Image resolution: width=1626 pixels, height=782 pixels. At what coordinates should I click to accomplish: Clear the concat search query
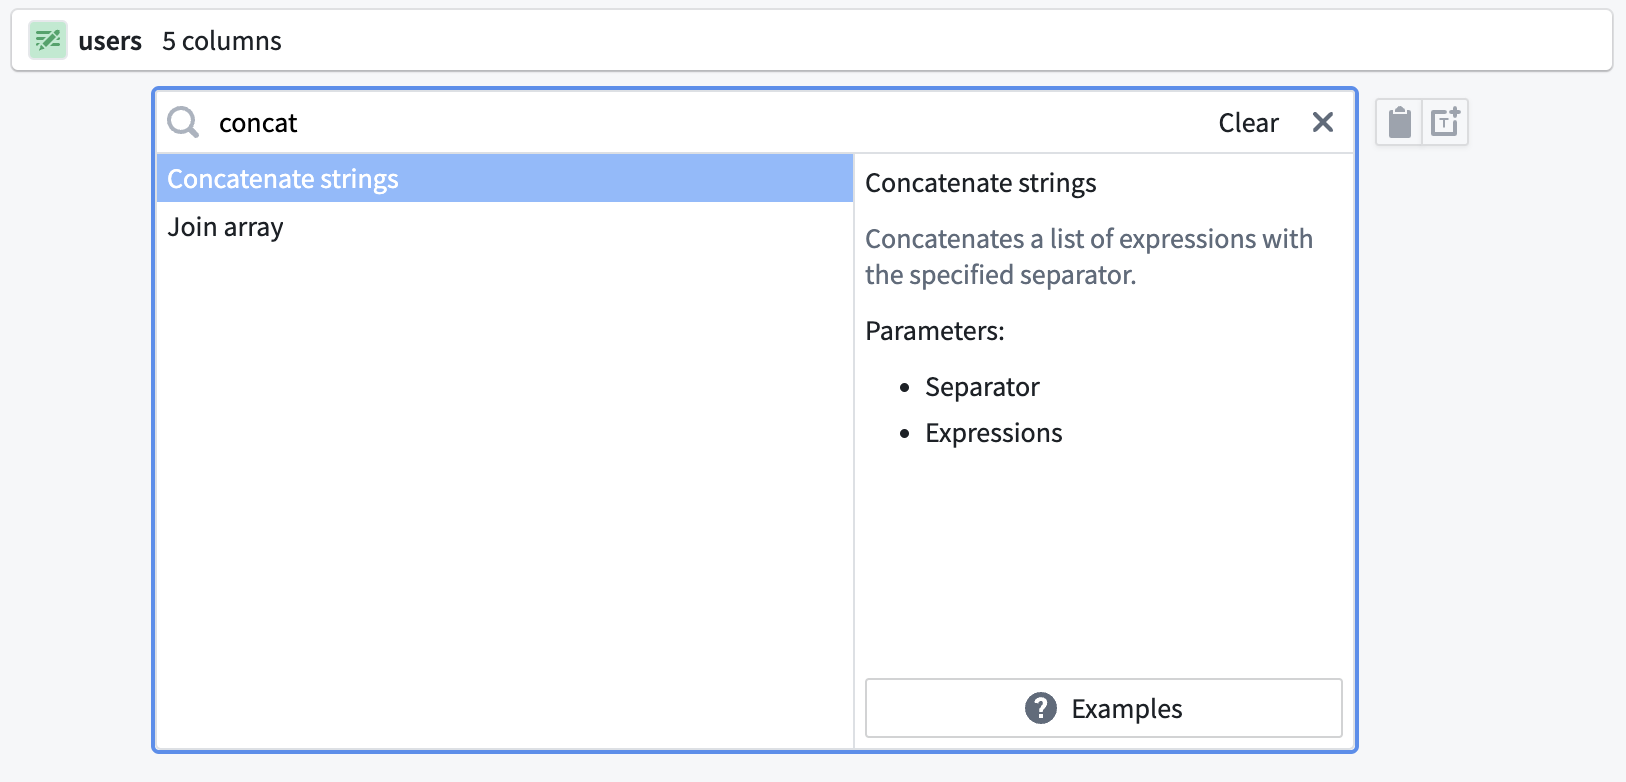click(1247, 122)
